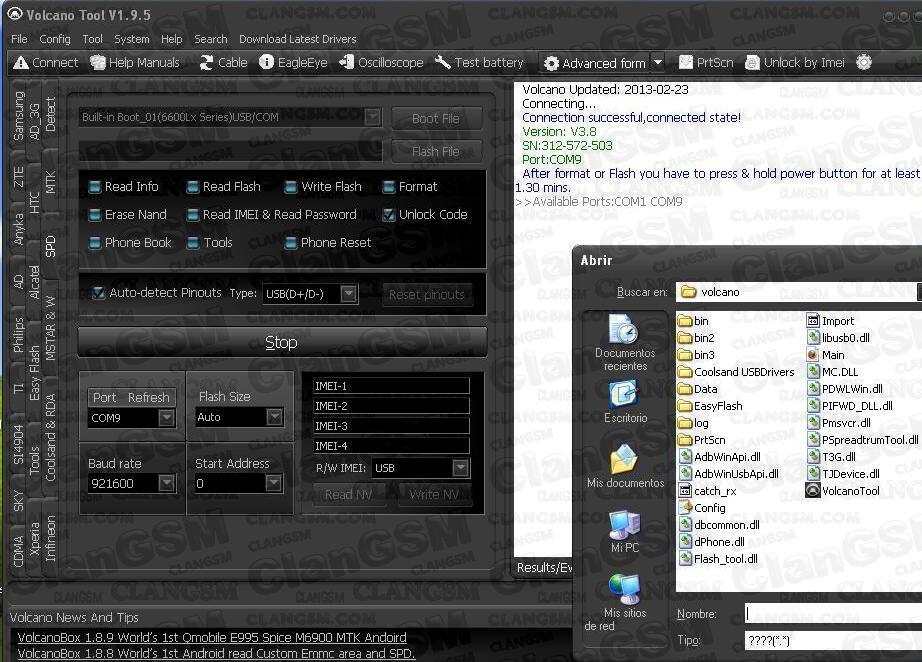The image size is (922, 662).
Task: Open VolcanoBox 1.8.9 Qmobile news link
Action: [x=212, y=637]
